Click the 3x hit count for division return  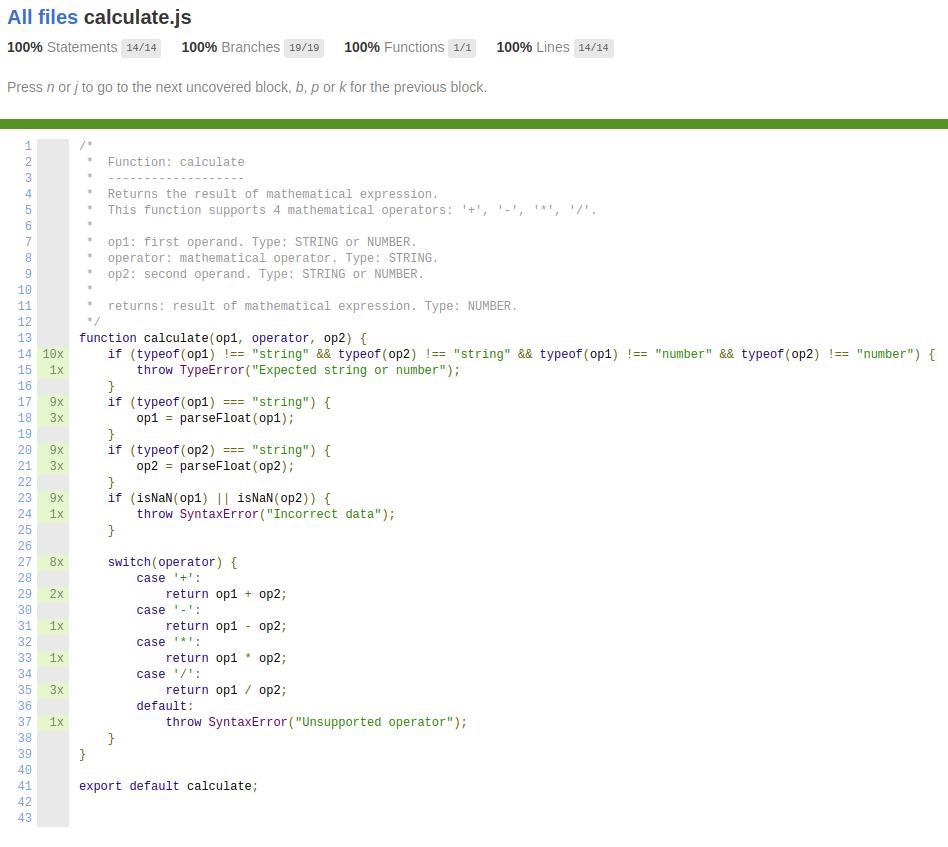[x=53, y=690]
